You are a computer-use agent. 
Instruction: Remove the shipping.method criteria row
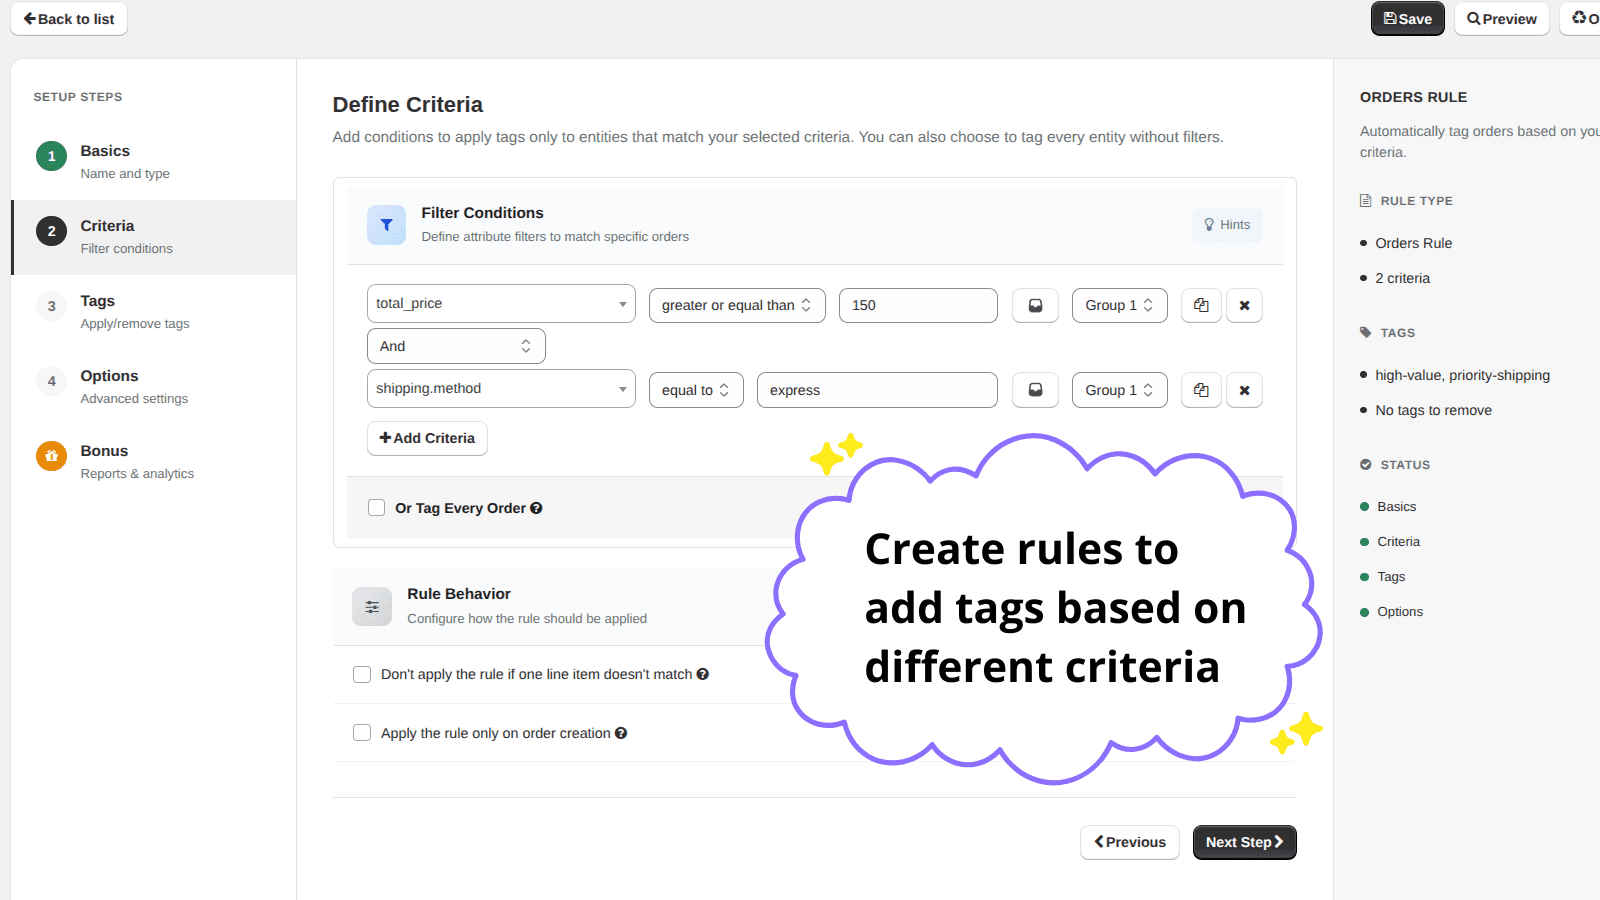(1244, 390)
